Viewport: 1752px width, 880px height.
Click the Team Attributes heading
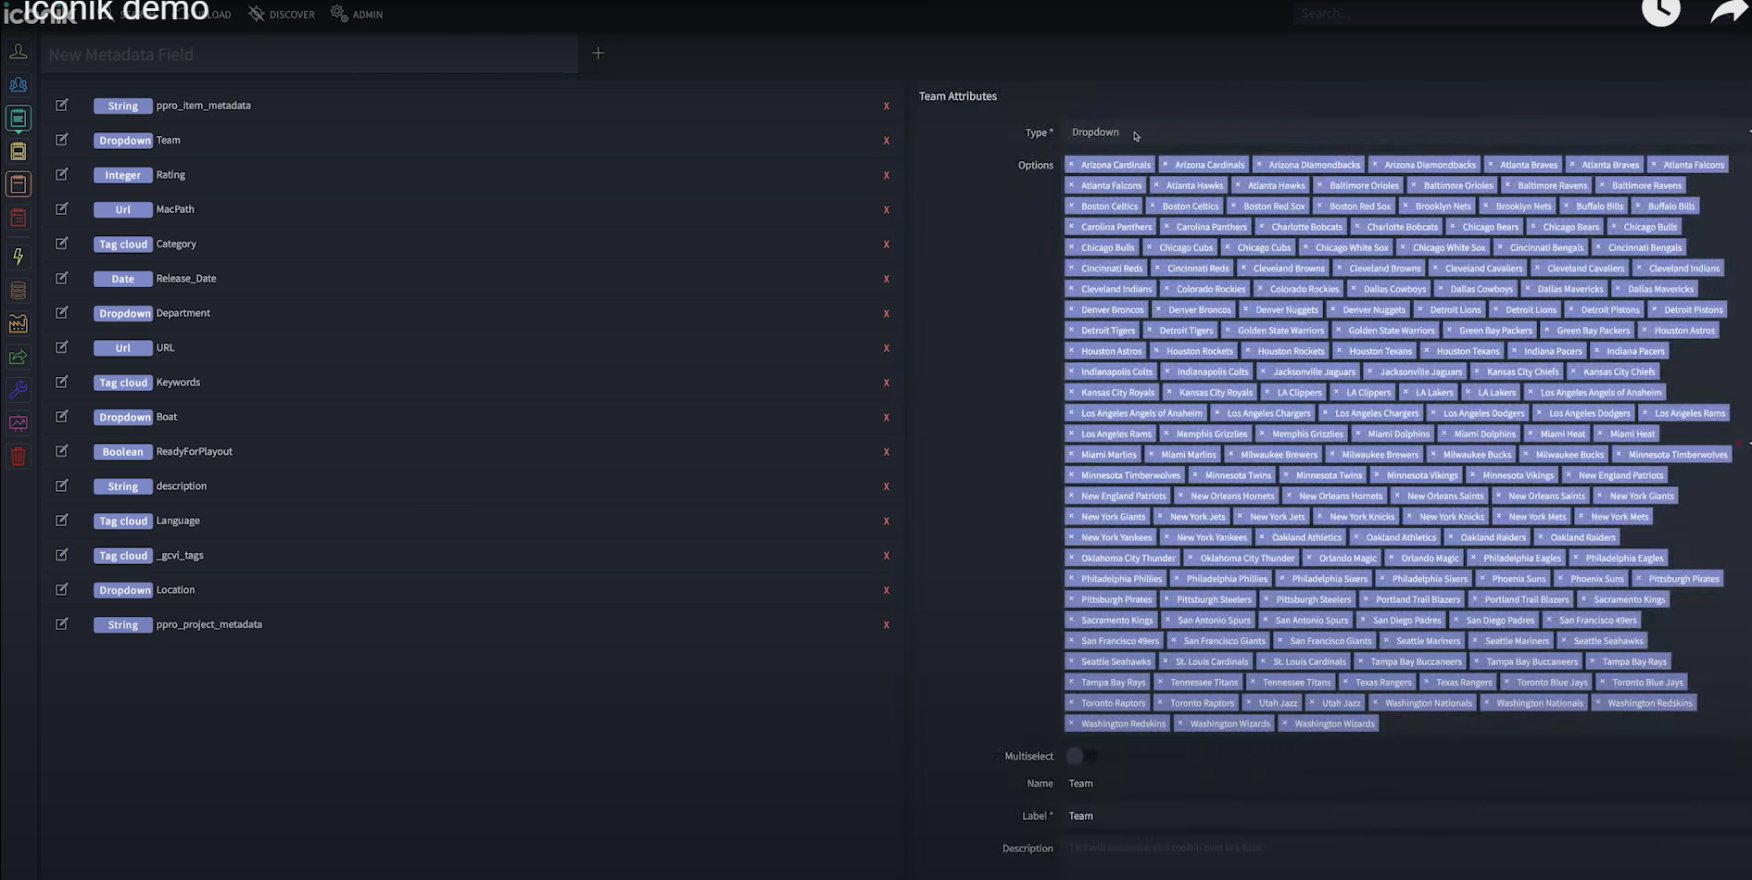[x=958, y=96]
